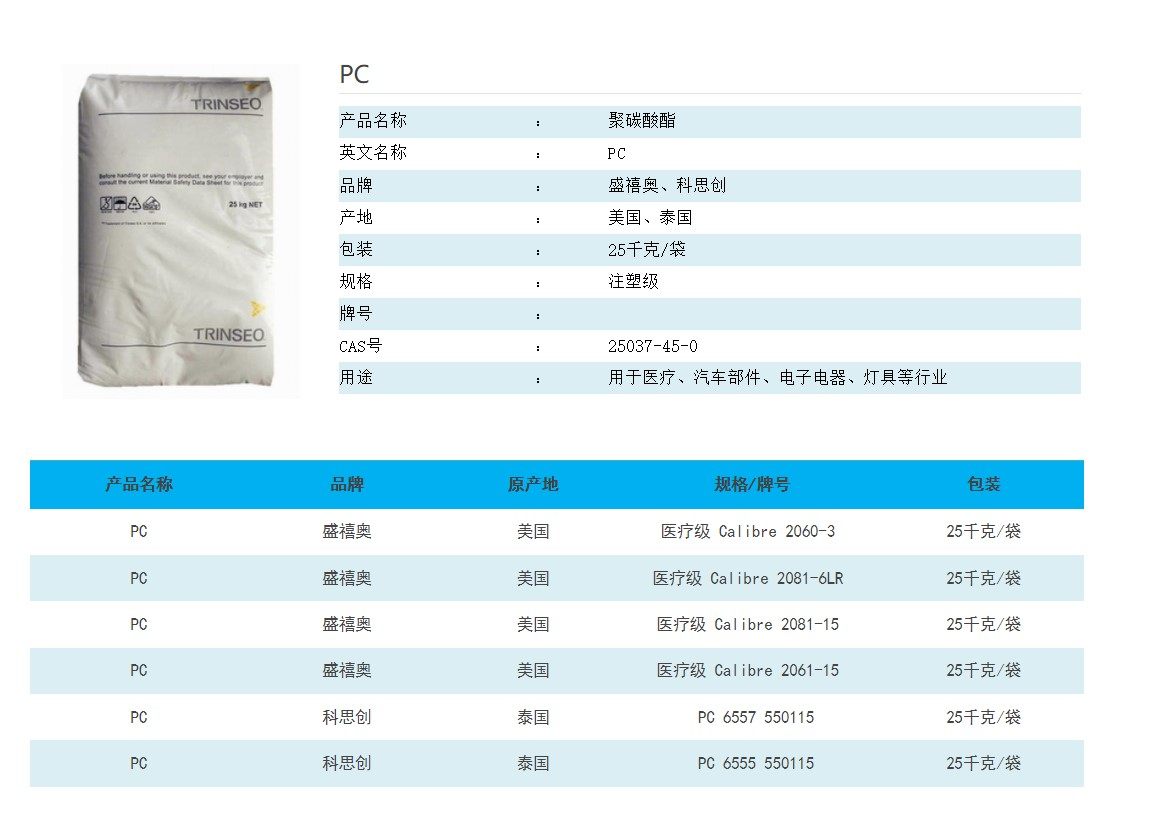Select 25千克/袋 in the PC 6557 row

[x=983, y=717]
